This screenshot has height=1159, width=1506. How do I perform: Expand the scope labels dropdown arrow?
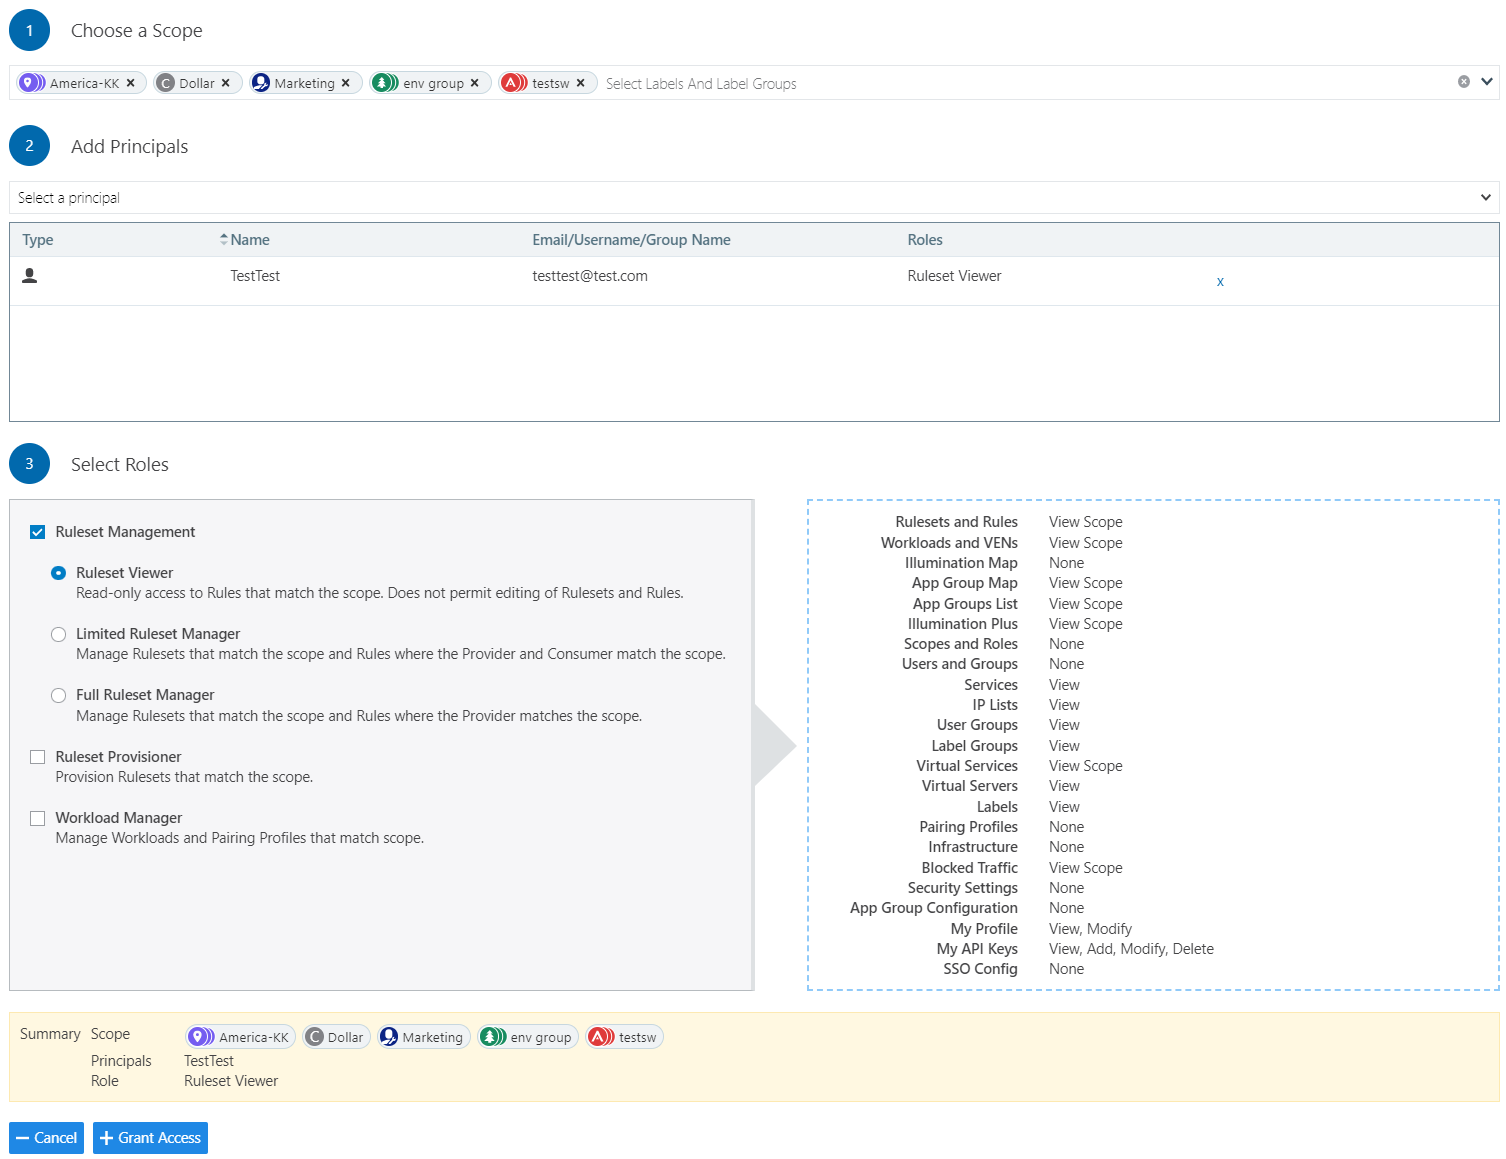pyautogui.click(x=1486, y=82)
